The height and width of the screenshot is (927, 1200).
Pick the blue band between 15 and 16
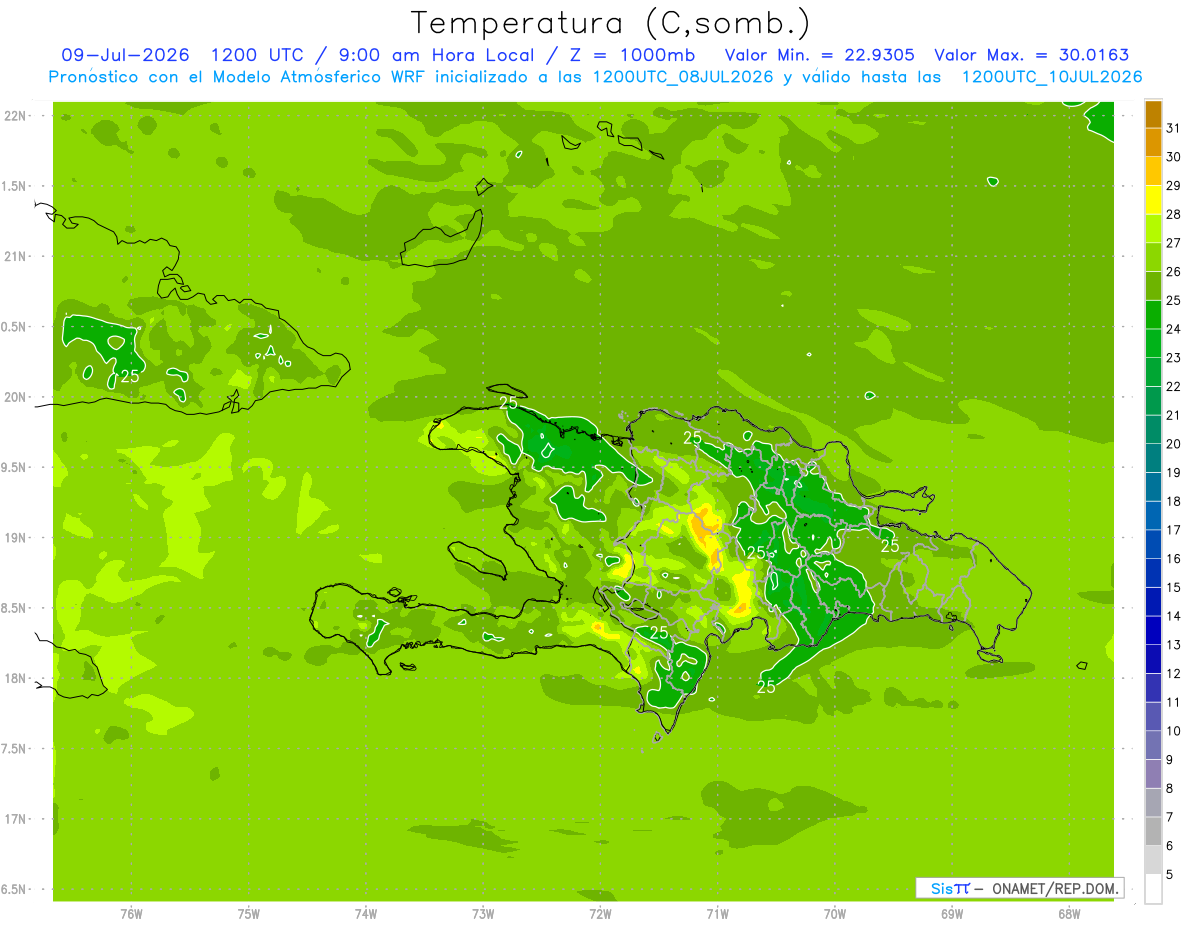1153,573
